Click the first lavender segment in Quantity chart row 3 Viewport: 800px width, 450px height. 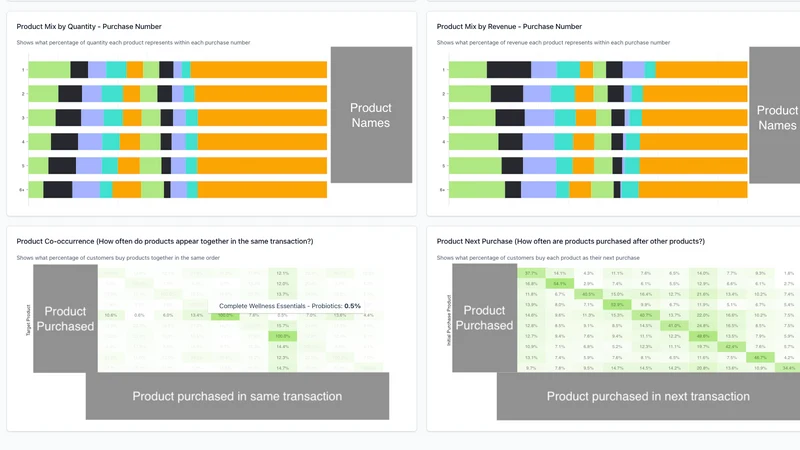pos(92,118)
